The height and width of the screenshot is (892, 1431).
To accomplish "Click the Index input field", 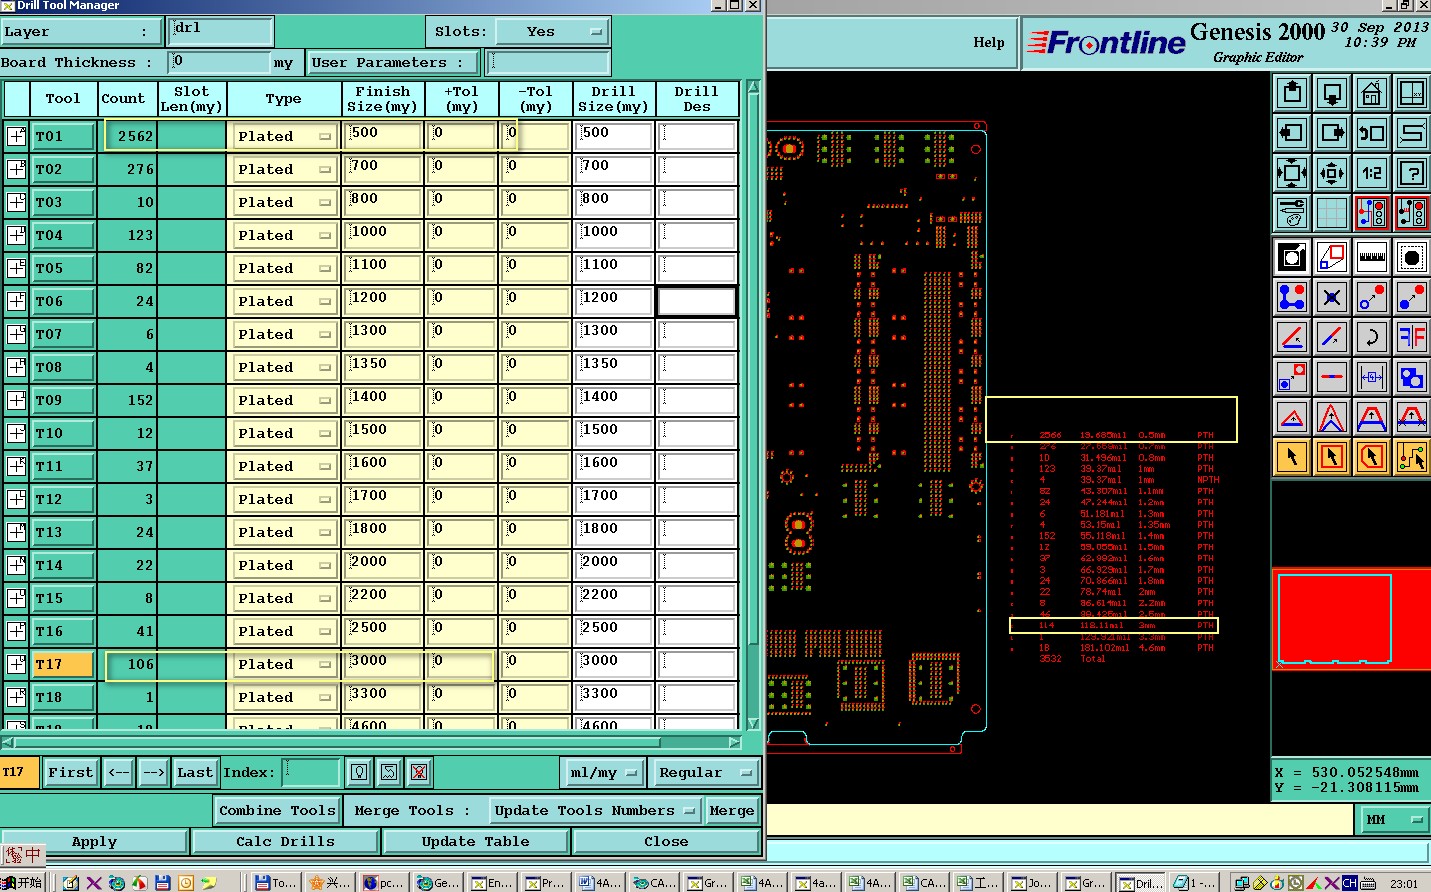I will (x=311, y=772).
